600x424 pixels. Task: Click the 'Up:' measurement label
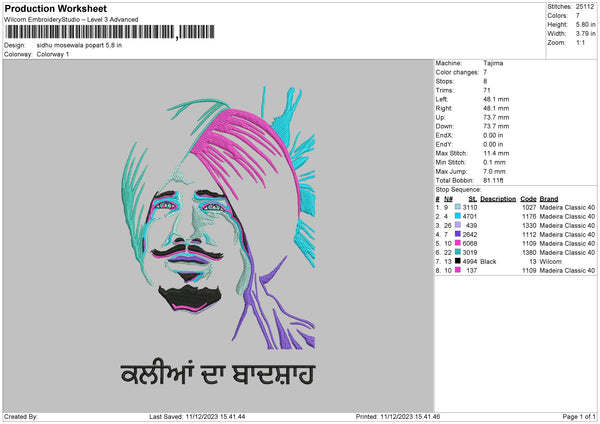[440, 117]
